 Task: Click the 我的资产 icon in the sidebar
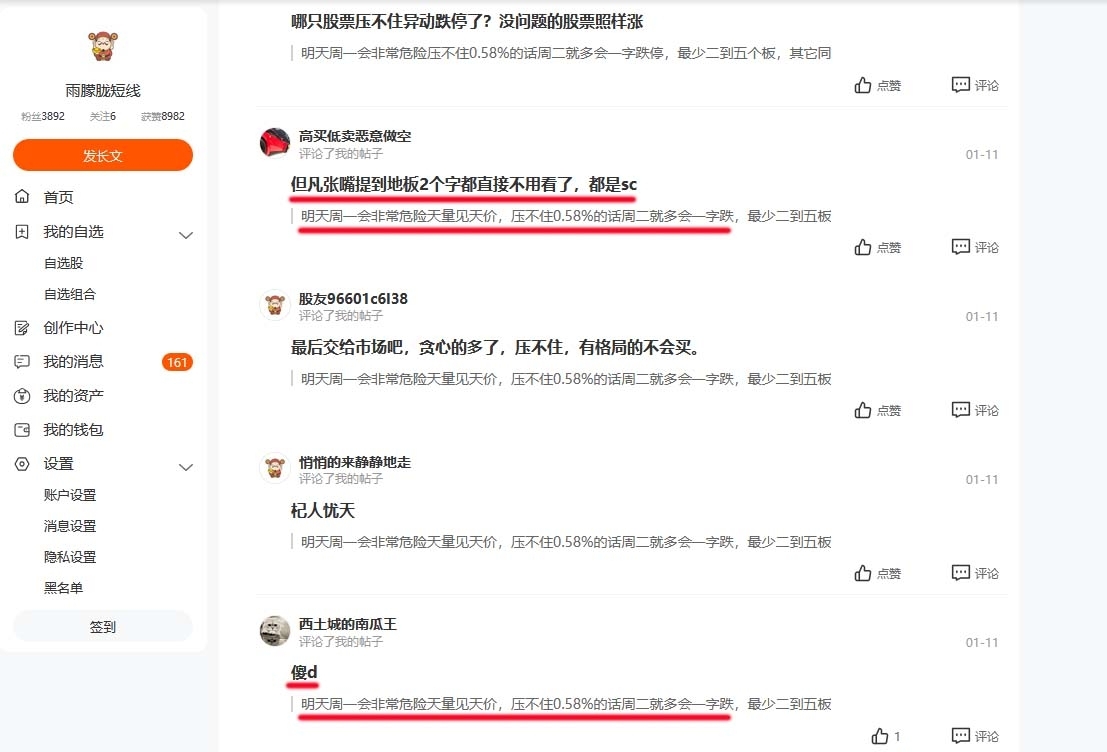[x=22, y=395]
